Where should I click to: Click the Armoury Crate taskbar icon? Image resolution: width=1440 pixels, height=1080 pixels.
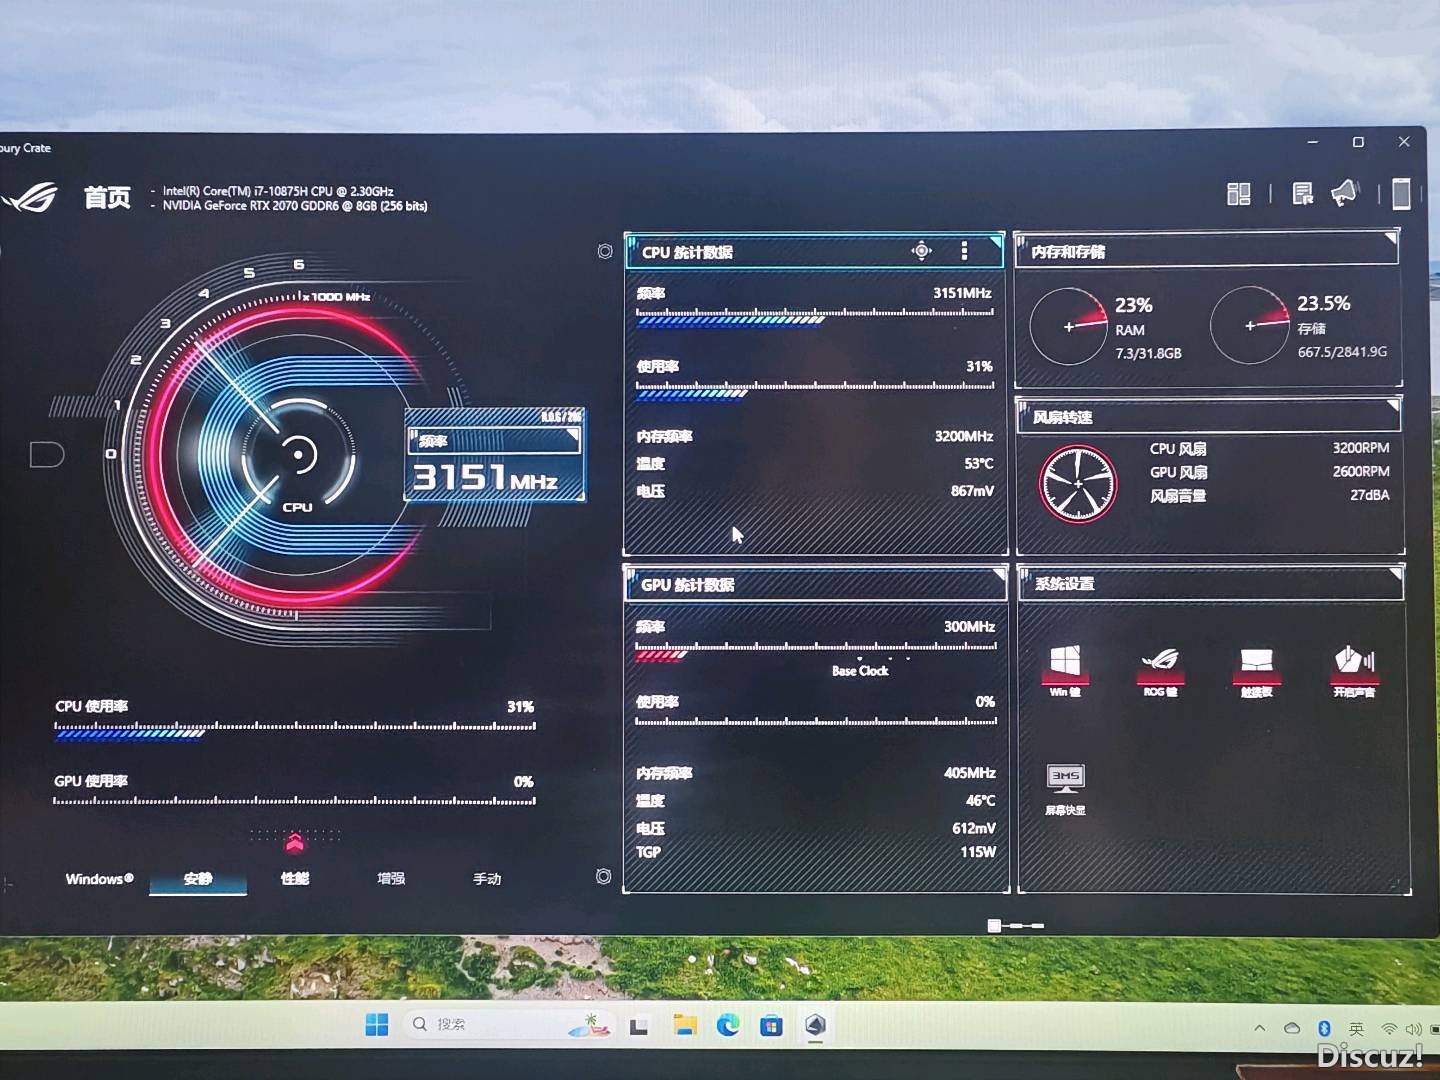point(815,1025)
